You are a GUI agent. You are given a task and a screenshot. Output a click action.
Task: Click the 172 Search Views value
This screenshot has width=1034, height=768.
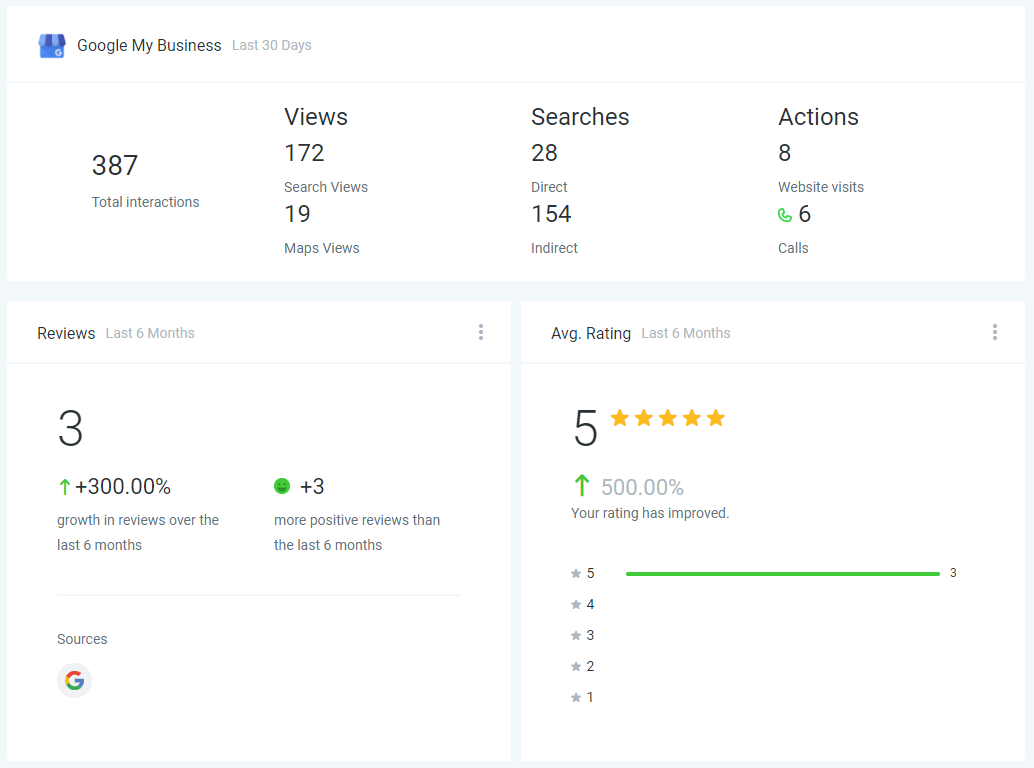tap(304, 153)
